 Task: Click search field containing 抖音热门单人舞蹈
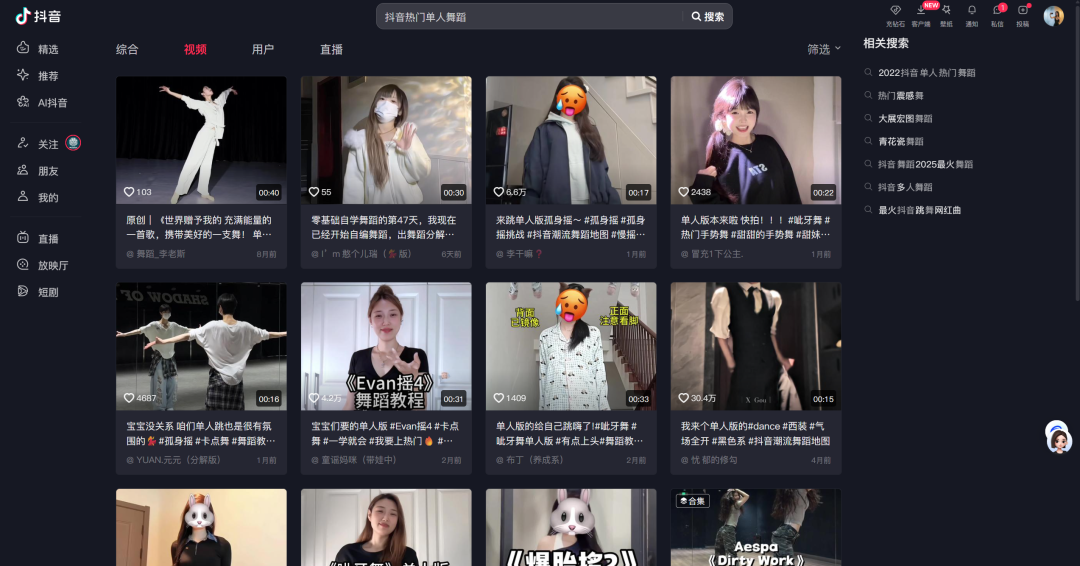(x=530, y=17)
